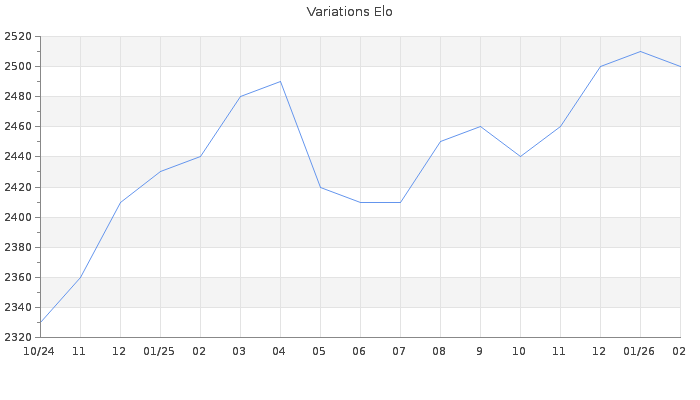This screenshot has height=400, width=700.
Task: Select the data point above 05
Action: (x=320, y=187)
